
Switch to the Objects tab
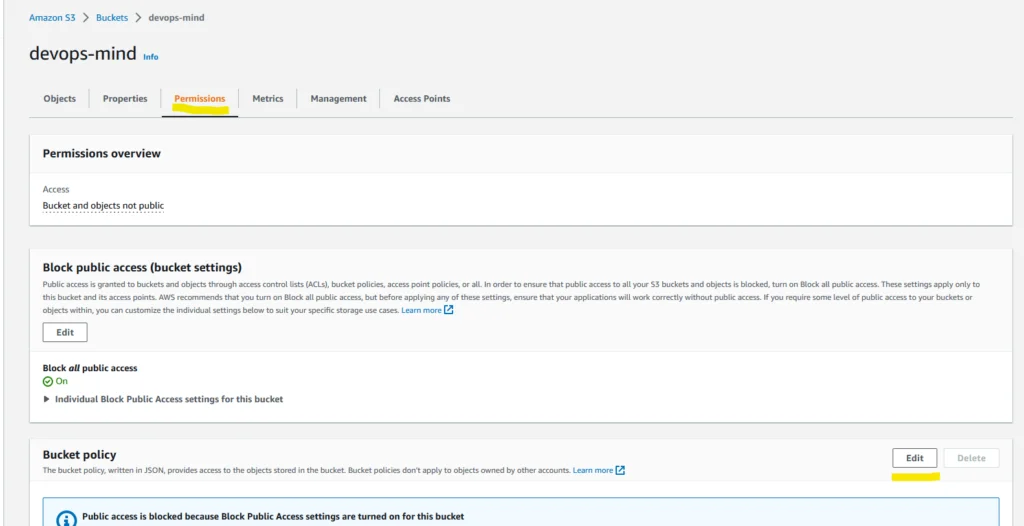[x=59, y=99]
